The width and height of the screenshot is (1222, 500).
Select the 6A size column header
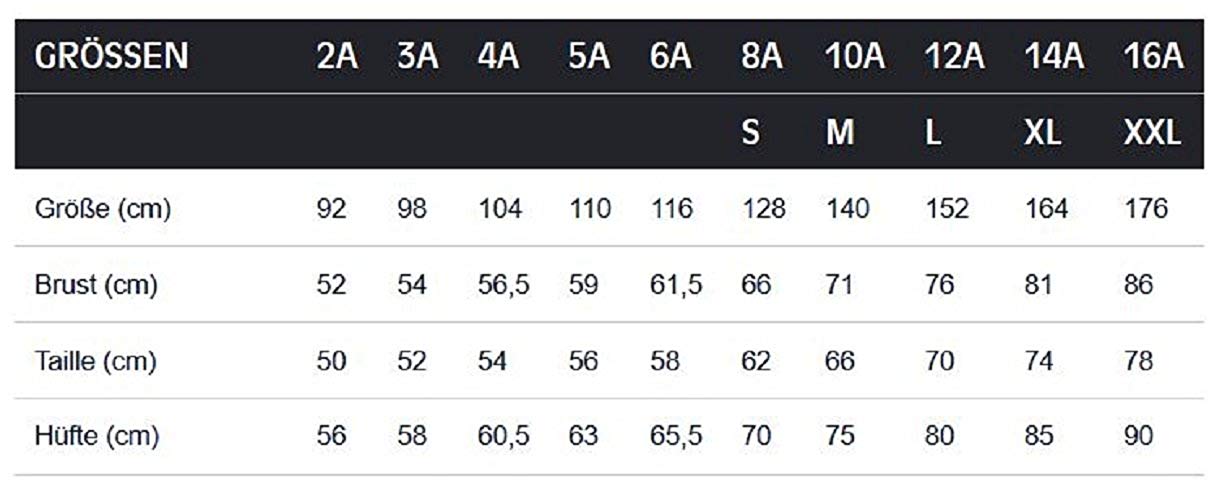click(671, 57)
